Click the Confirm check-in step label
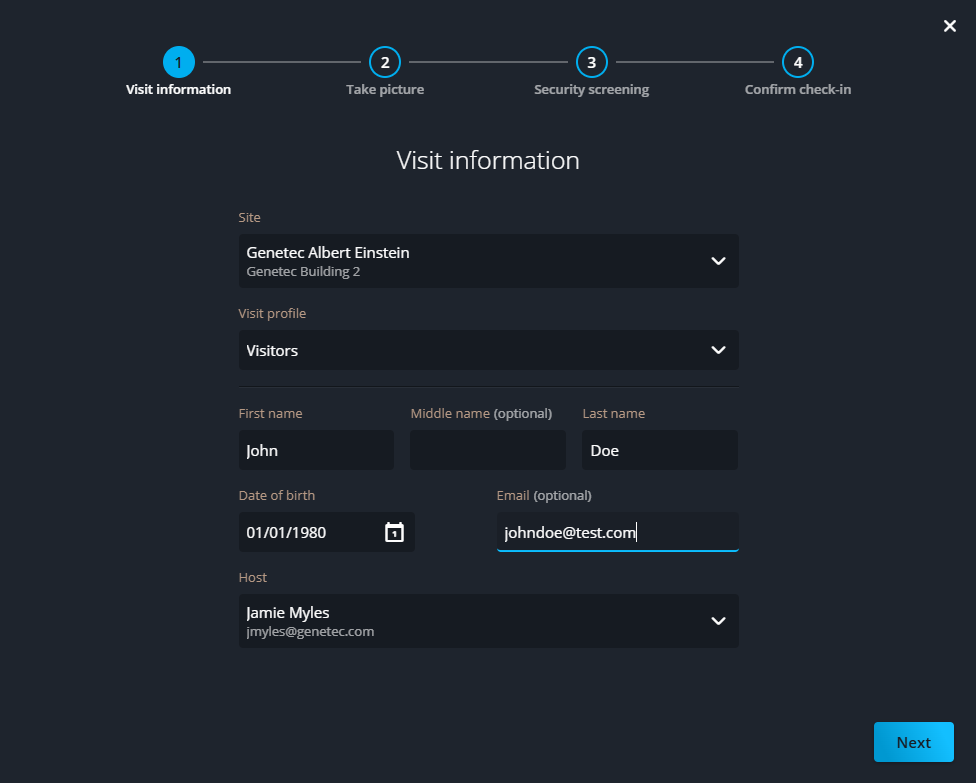 coord(798,89)
